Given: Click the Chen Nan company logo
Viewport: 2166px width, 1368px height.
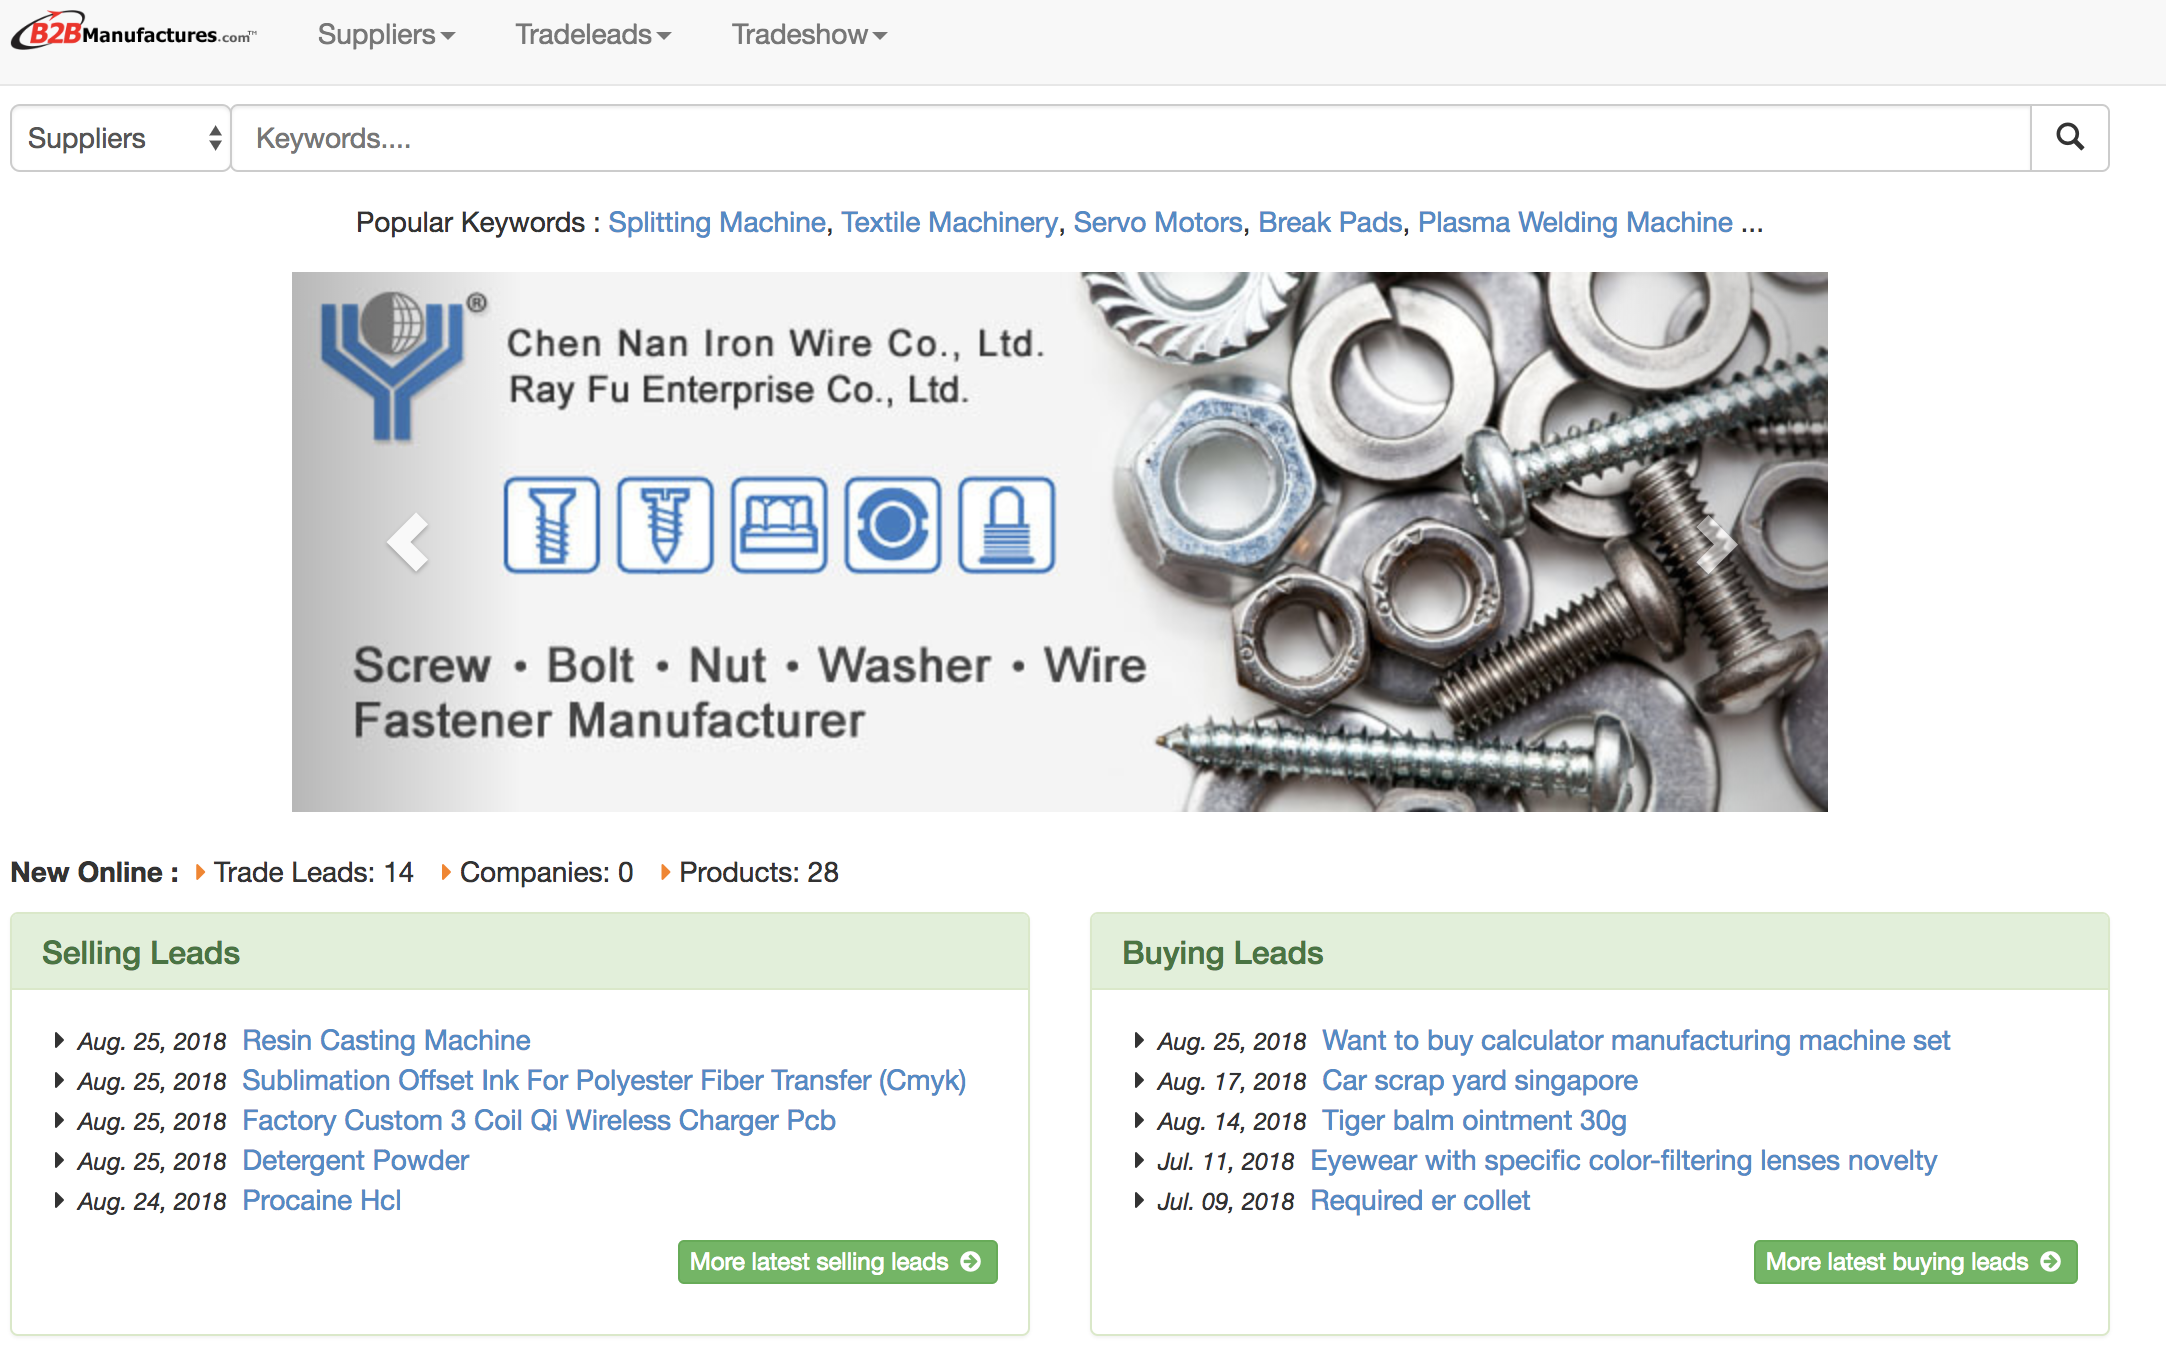Looking at the screenshot, I should 402,366.
